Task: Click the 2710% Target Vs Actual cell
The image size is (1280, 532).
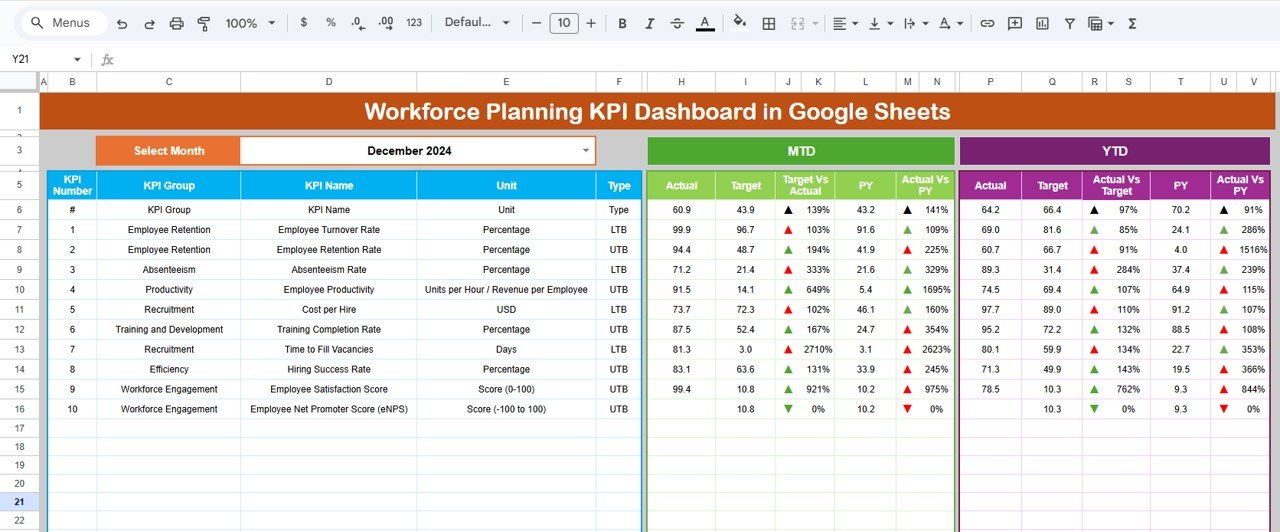Action: 818,350
